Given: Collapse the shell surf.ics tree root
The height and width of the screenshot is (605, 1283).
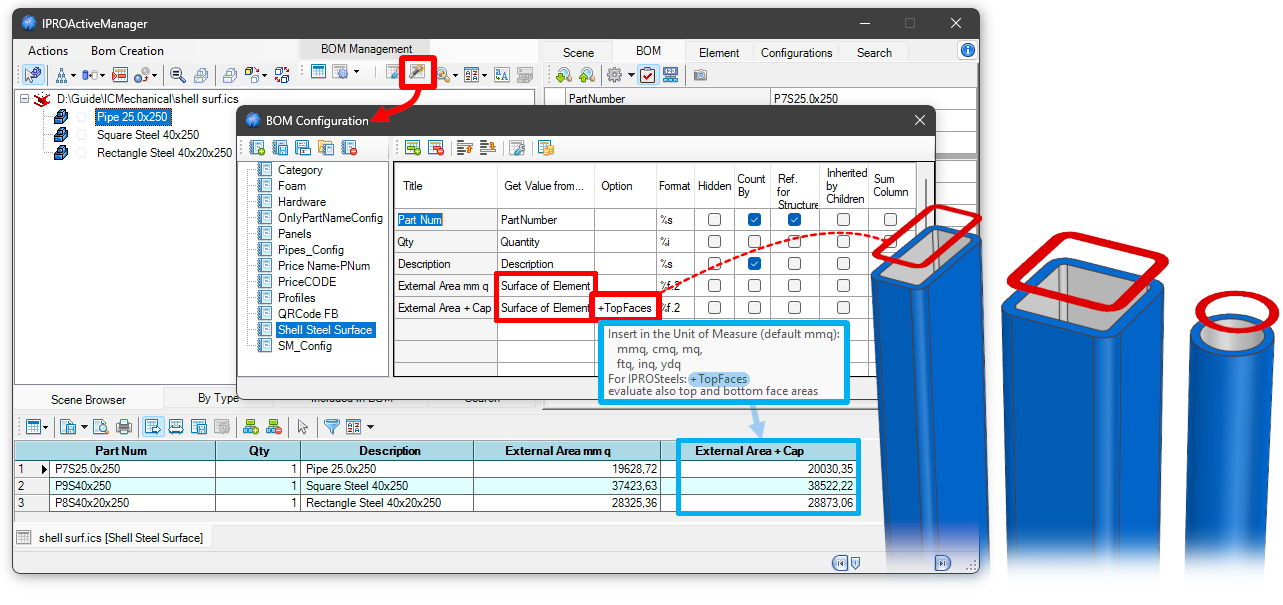Looking at the screenshot, I should coord(24,99).
